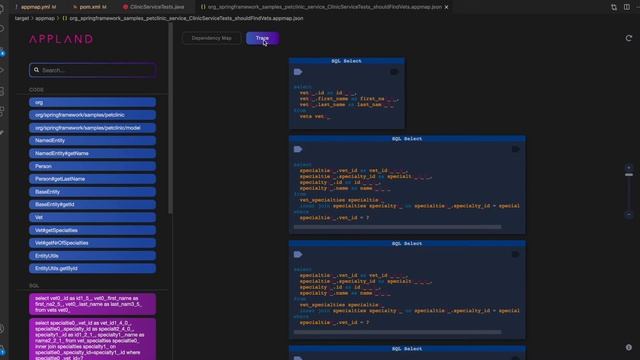Click 'appmap' in the breadcrumb path
The width and height of the screenshot is (640, 360).
tap(45, 18)
